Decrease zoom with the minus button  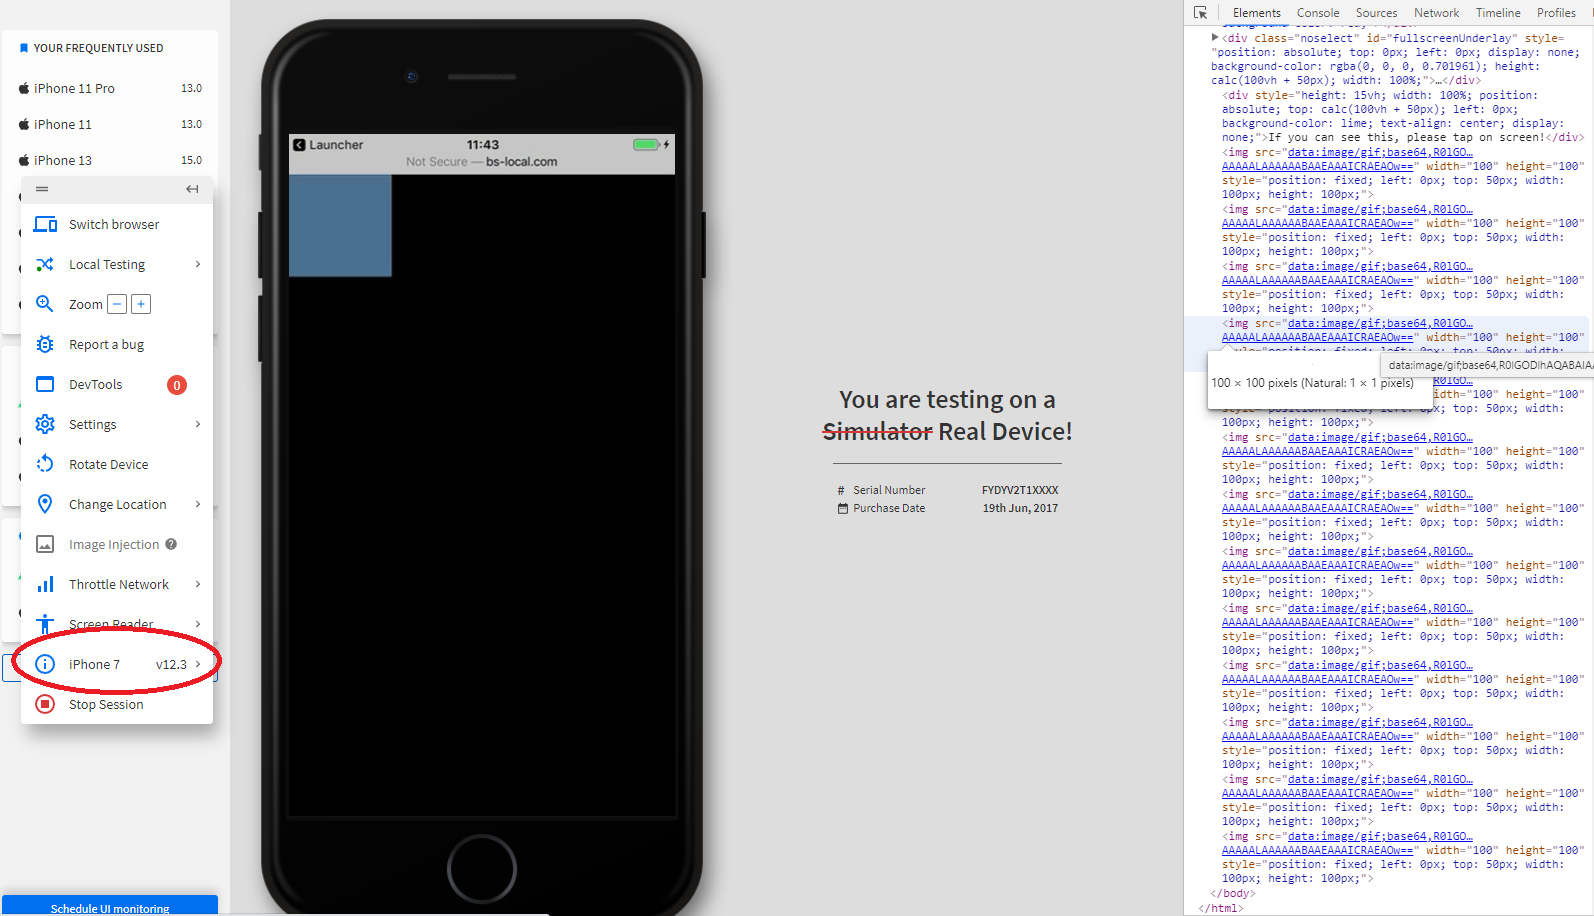117,304
